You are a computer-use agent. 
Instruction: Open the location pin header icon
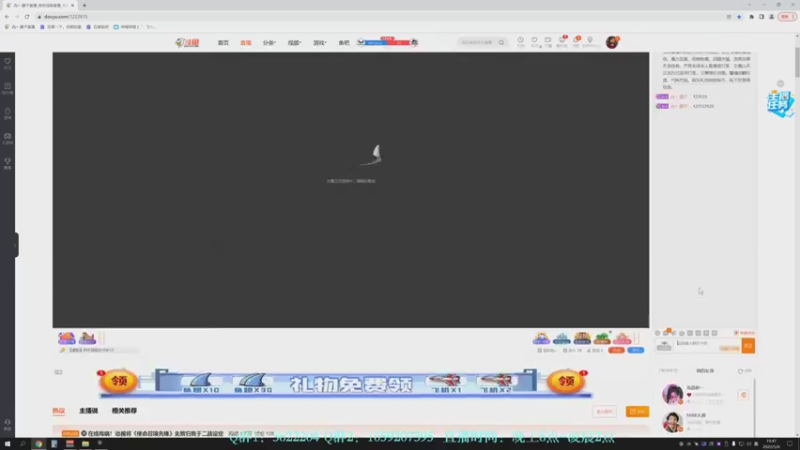[x=590, y=42]
